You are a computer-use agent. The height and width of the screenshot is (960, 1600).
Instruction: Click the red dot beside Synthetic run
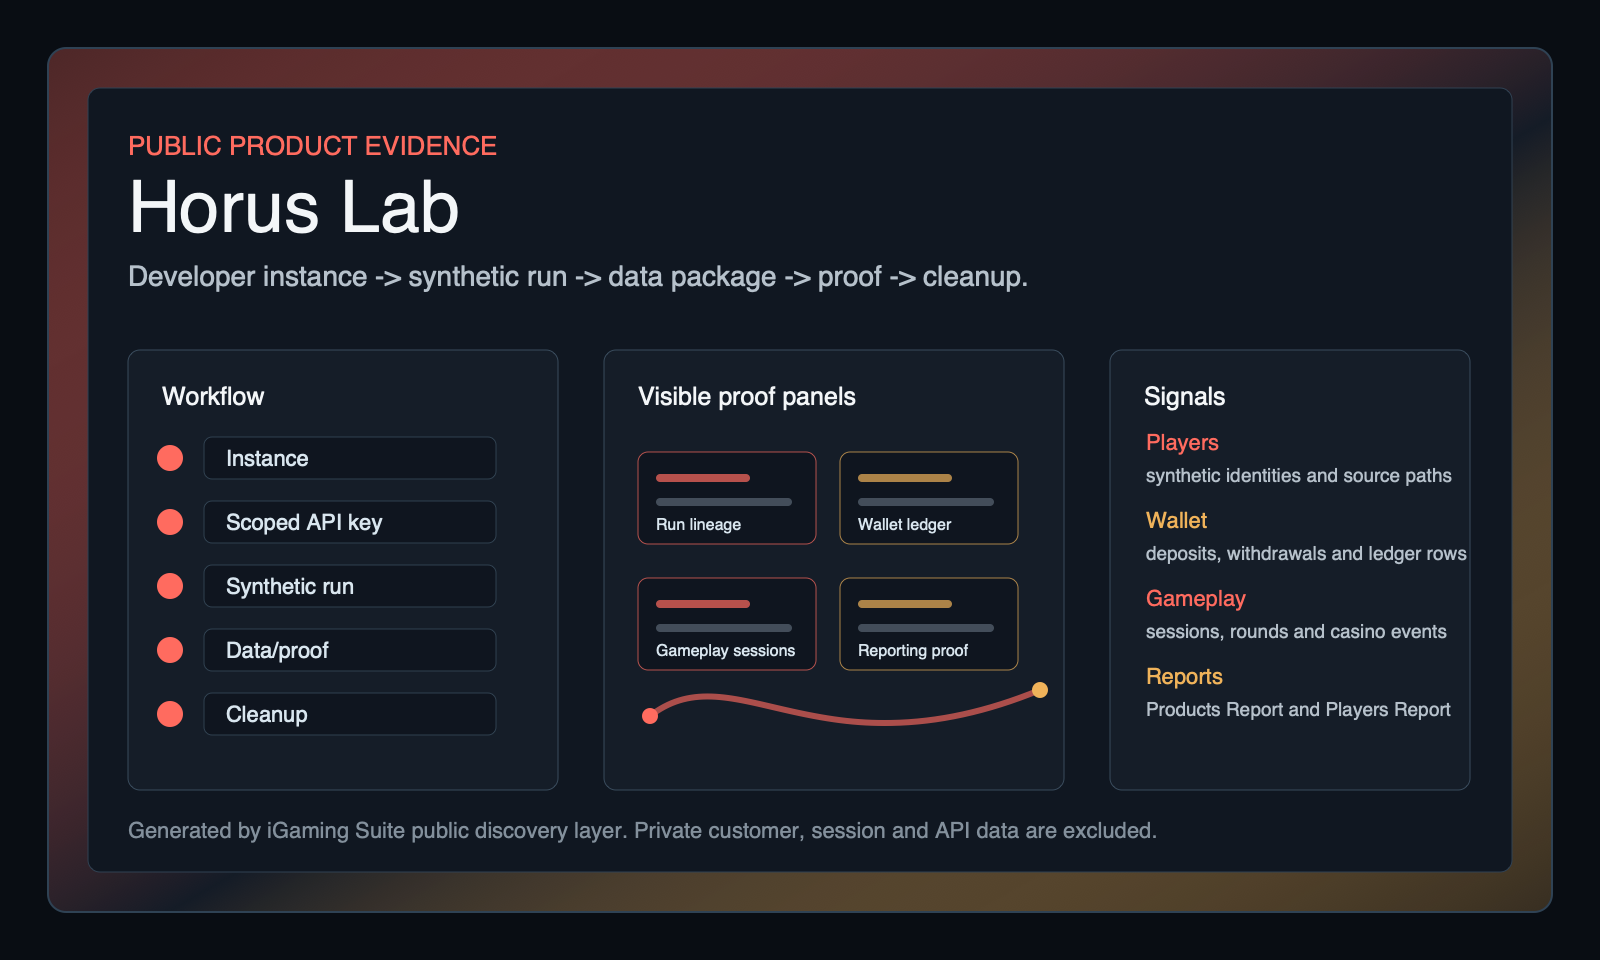pyautogui.click(x=170, y=586)
